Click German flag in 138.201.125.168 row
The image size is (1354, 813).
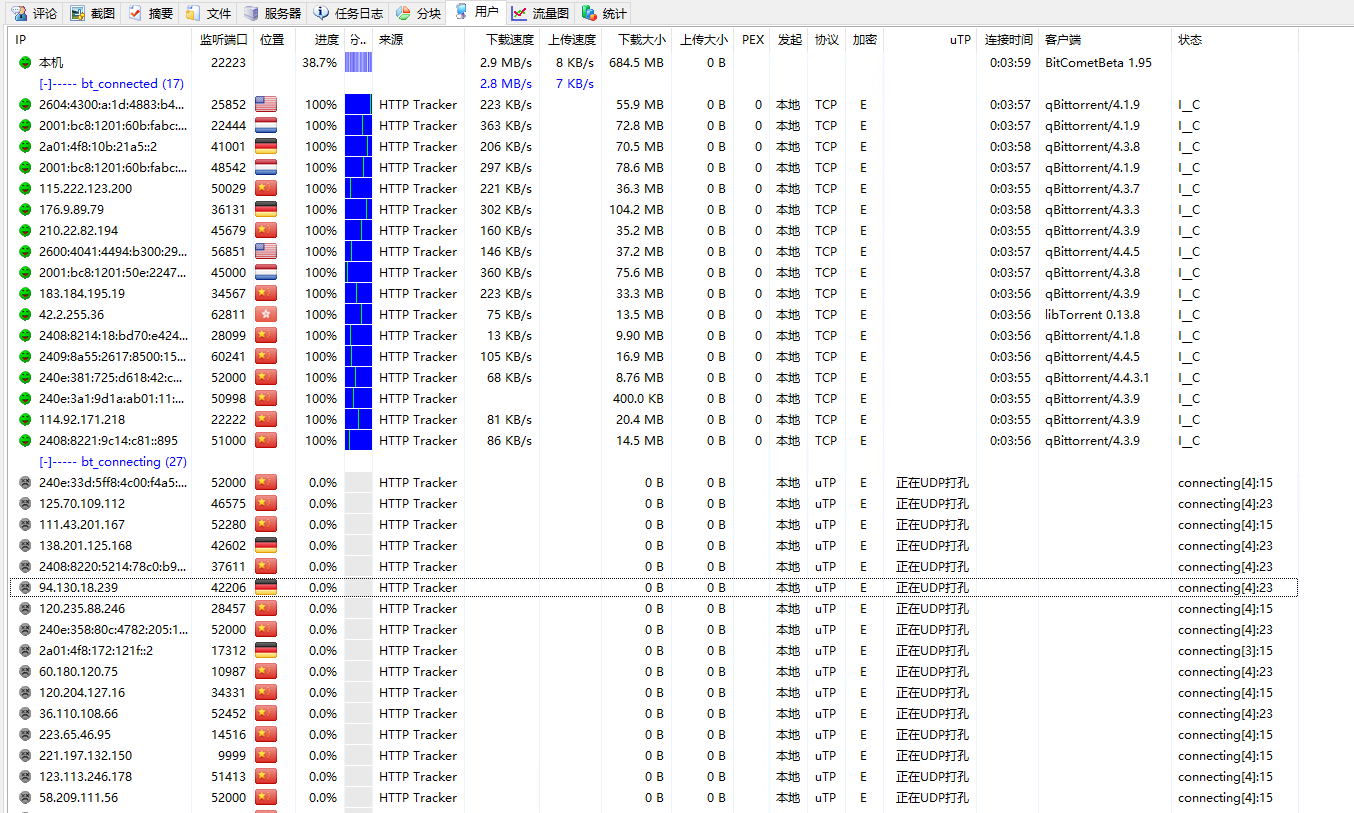coord(266,545)
